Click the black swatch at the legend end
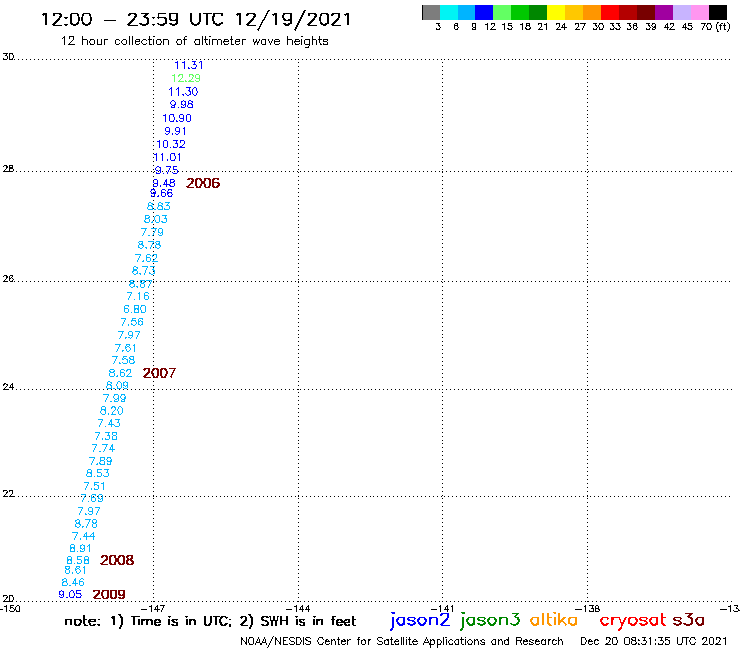Image resolution: width=740 pixels, height=650 pixels. coord(718,12)
